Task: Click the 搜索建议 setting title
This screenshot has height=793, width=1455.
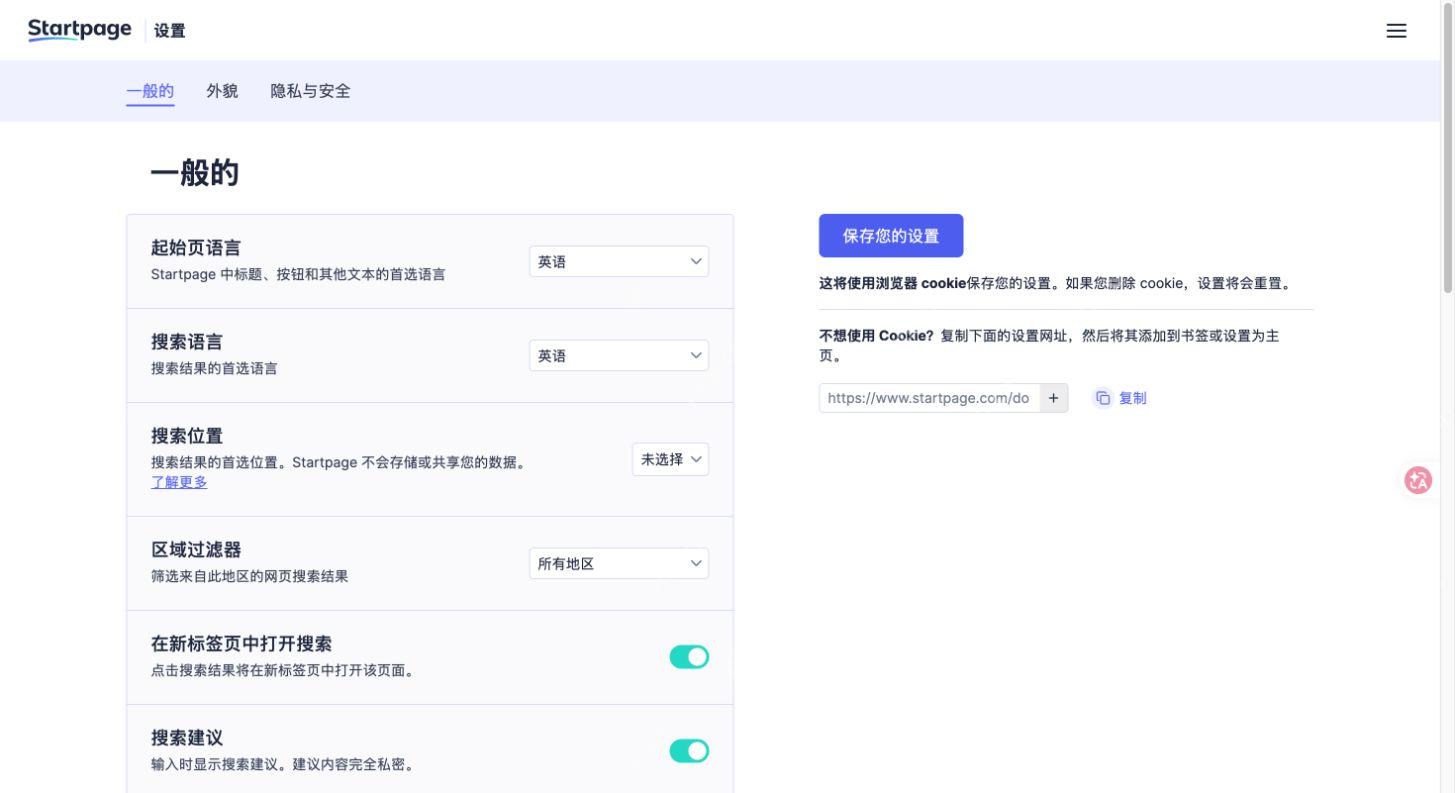Action: coord(187,738)
